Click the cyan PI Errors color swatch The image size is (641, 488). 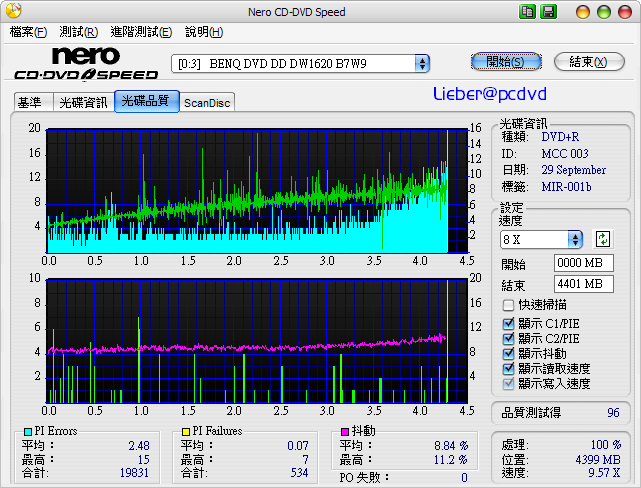coord(28,431)
